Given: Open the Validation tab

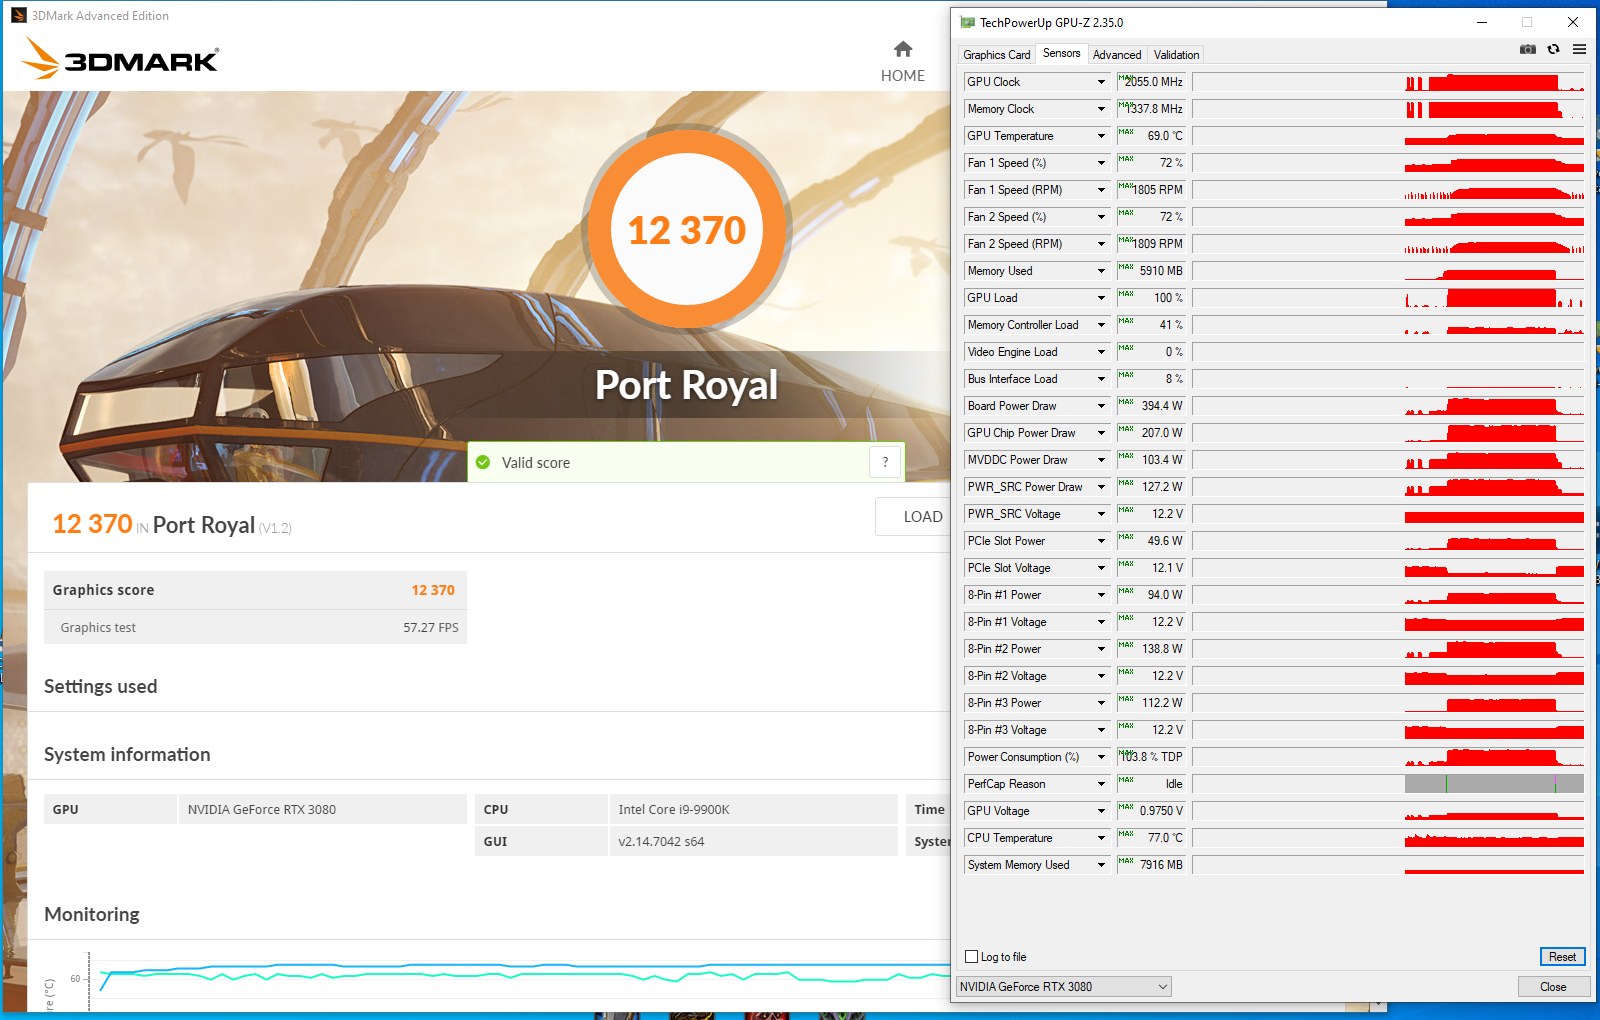Looking at the screenshot, I should click(1176, 55).
